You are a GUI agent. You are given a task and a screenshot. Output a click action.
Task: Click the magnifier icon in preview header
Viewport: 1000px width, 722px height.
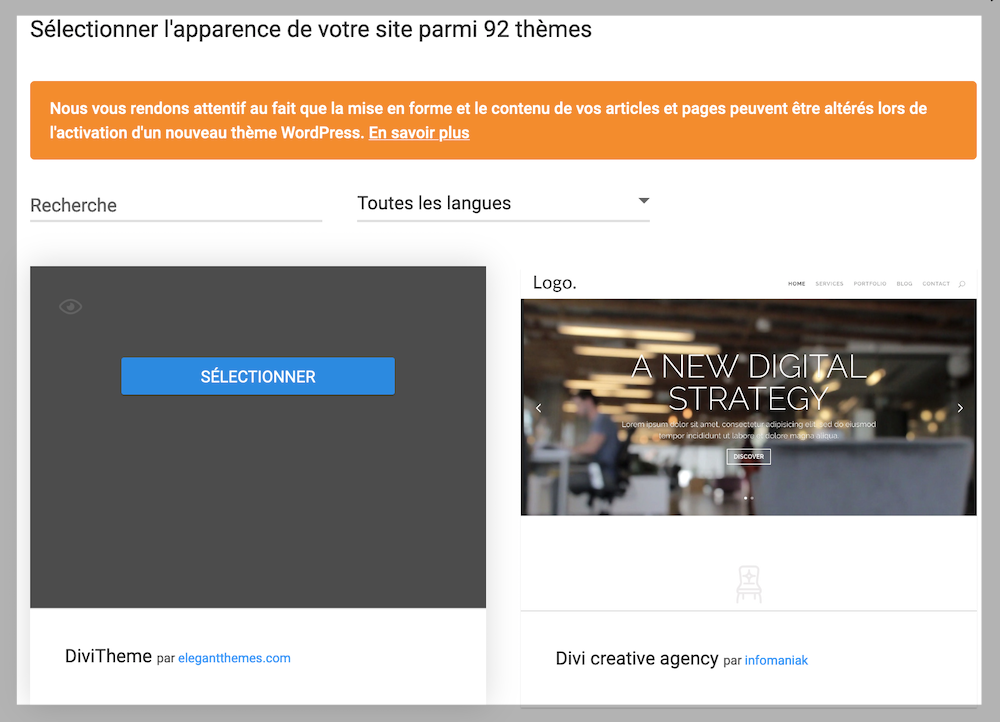click(x=961, y=284)
